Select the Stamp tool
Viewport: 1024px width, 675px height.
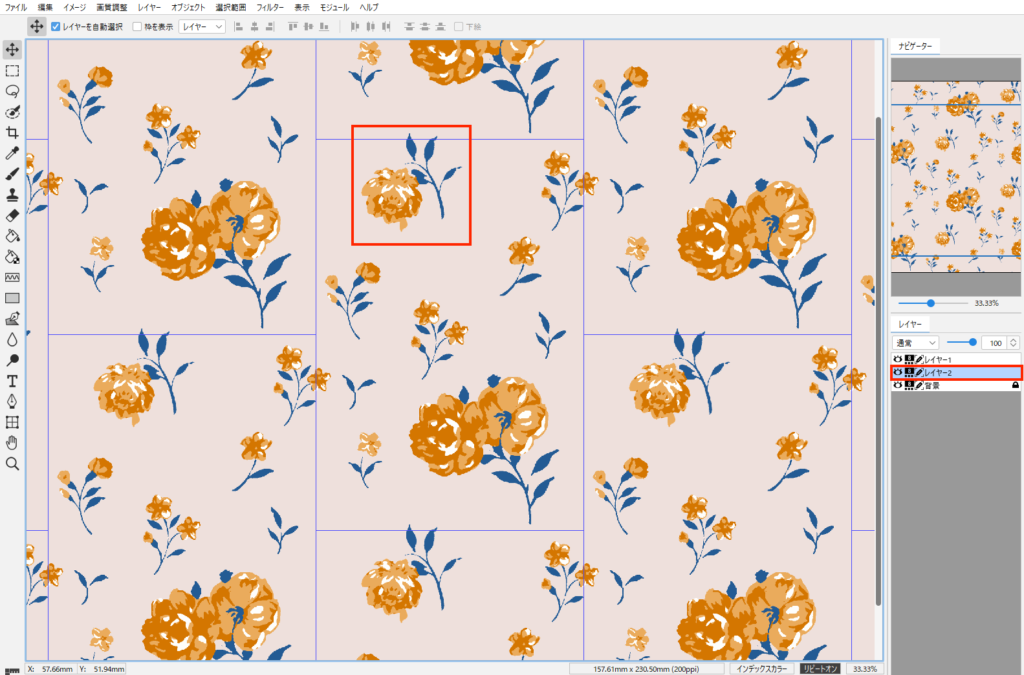(x=12, y=195)
